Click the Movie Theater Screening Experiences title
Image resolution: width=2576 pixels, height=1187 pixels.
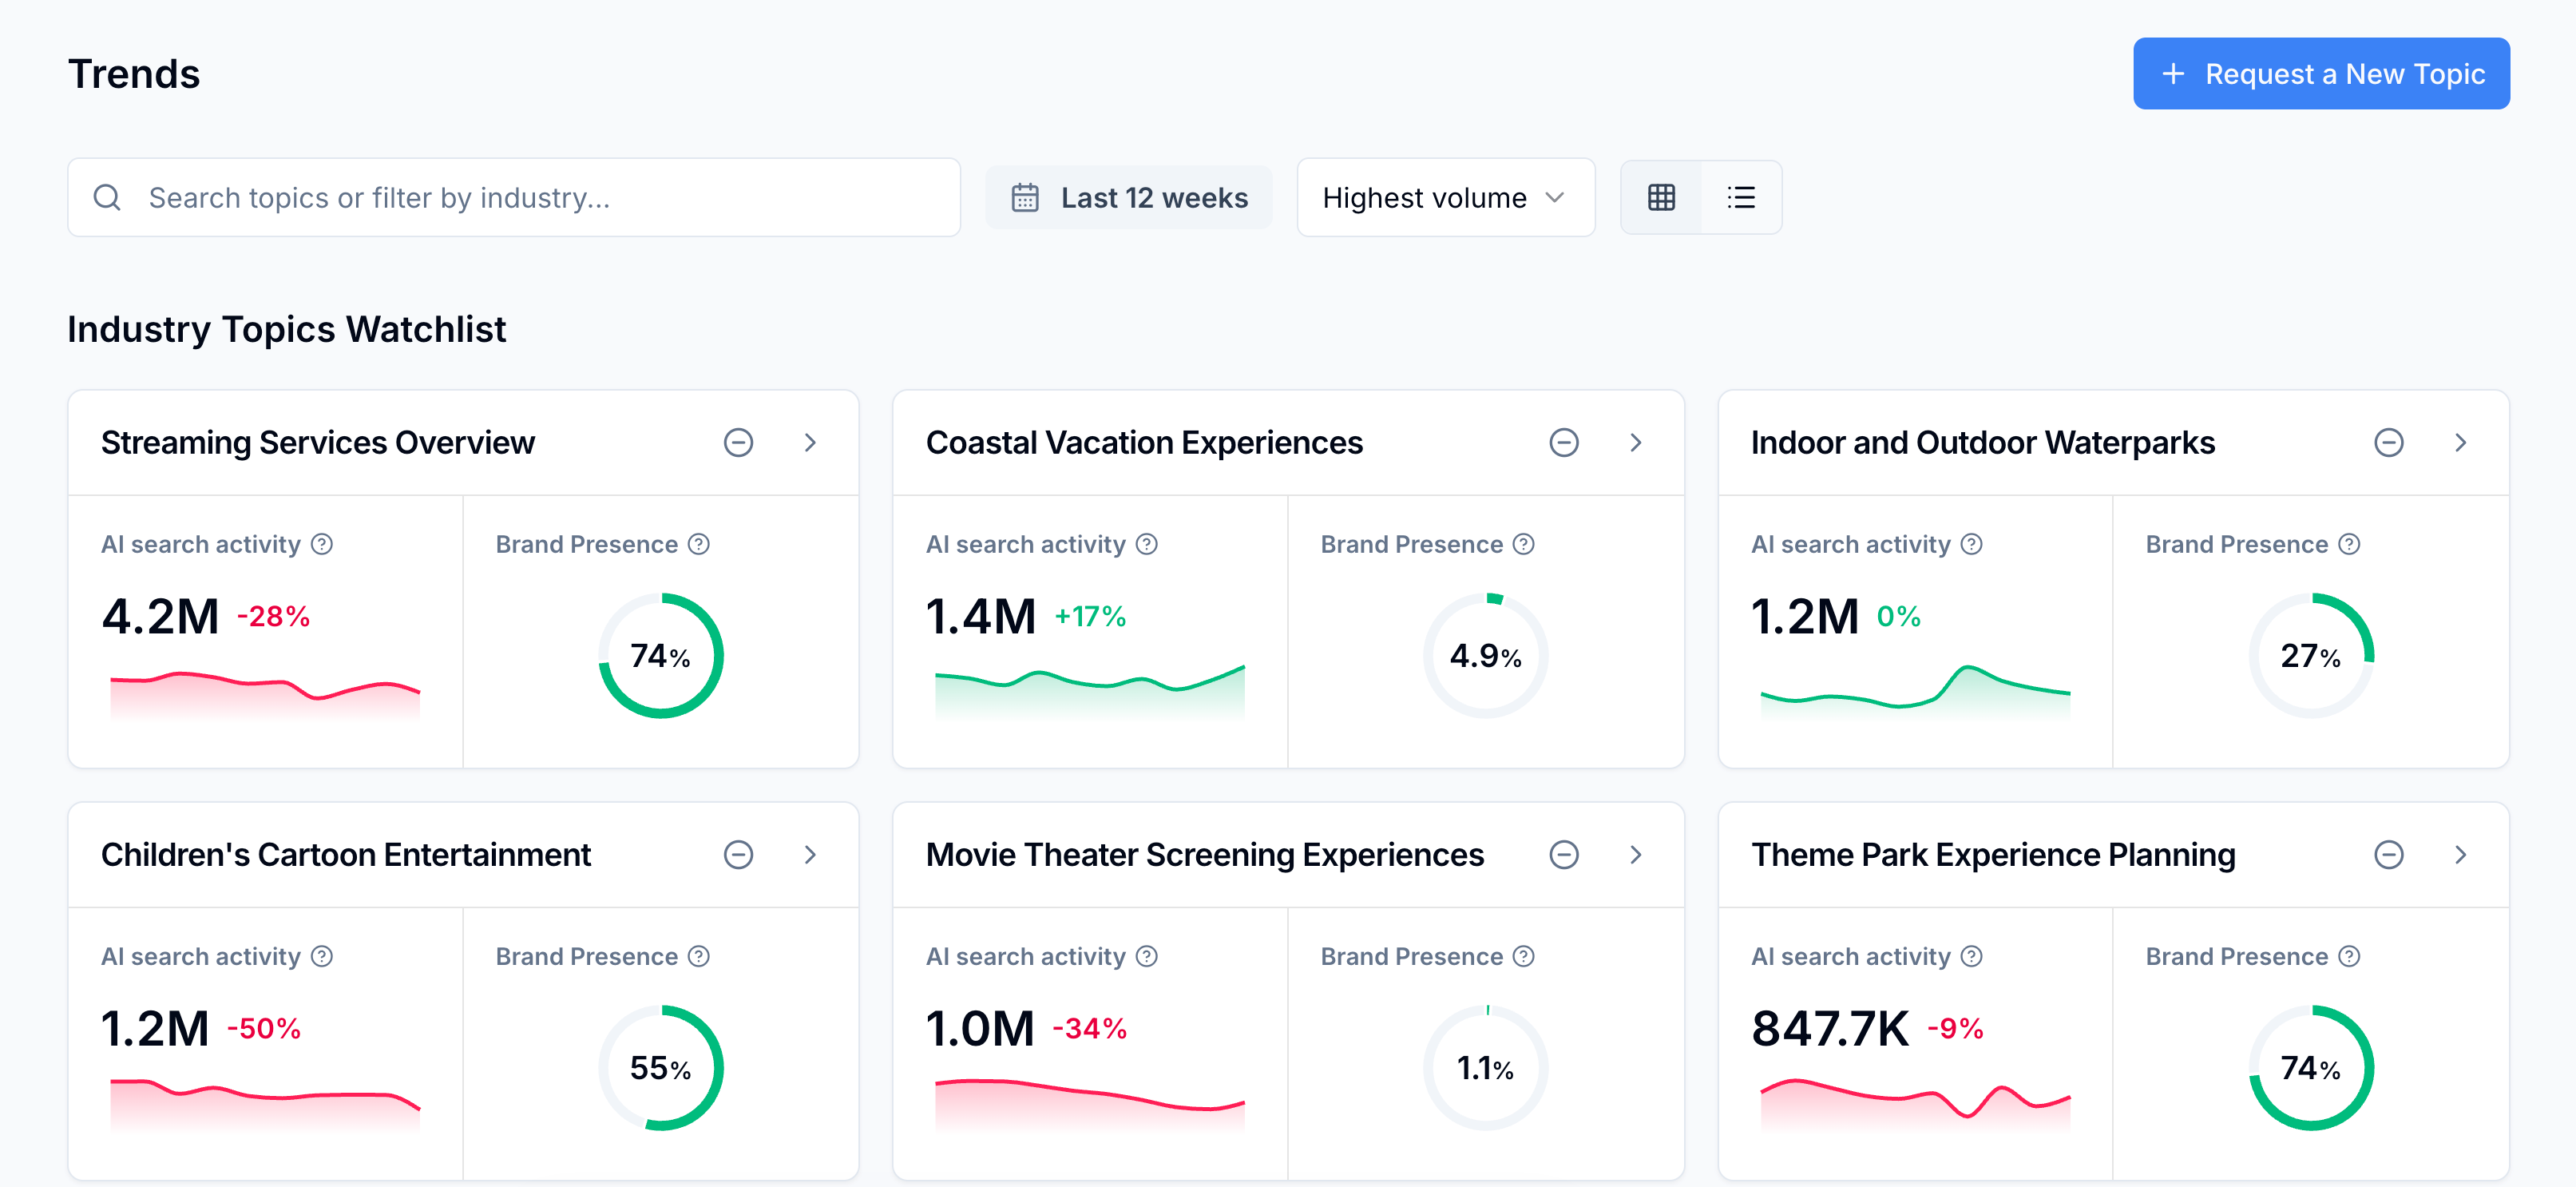[x=1205, y=854]
